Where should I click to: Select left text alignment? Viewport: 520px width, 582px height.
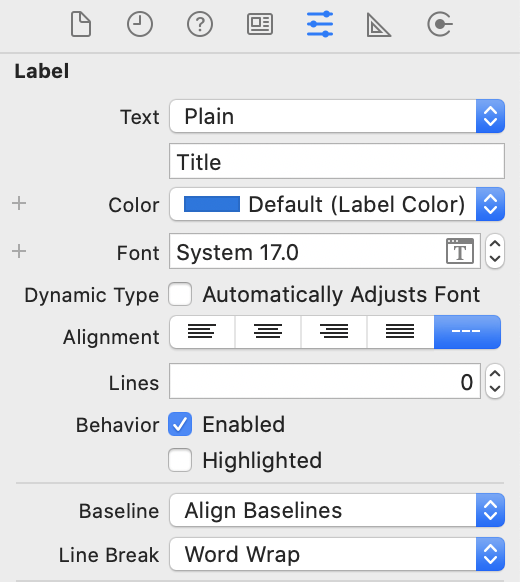202,332
